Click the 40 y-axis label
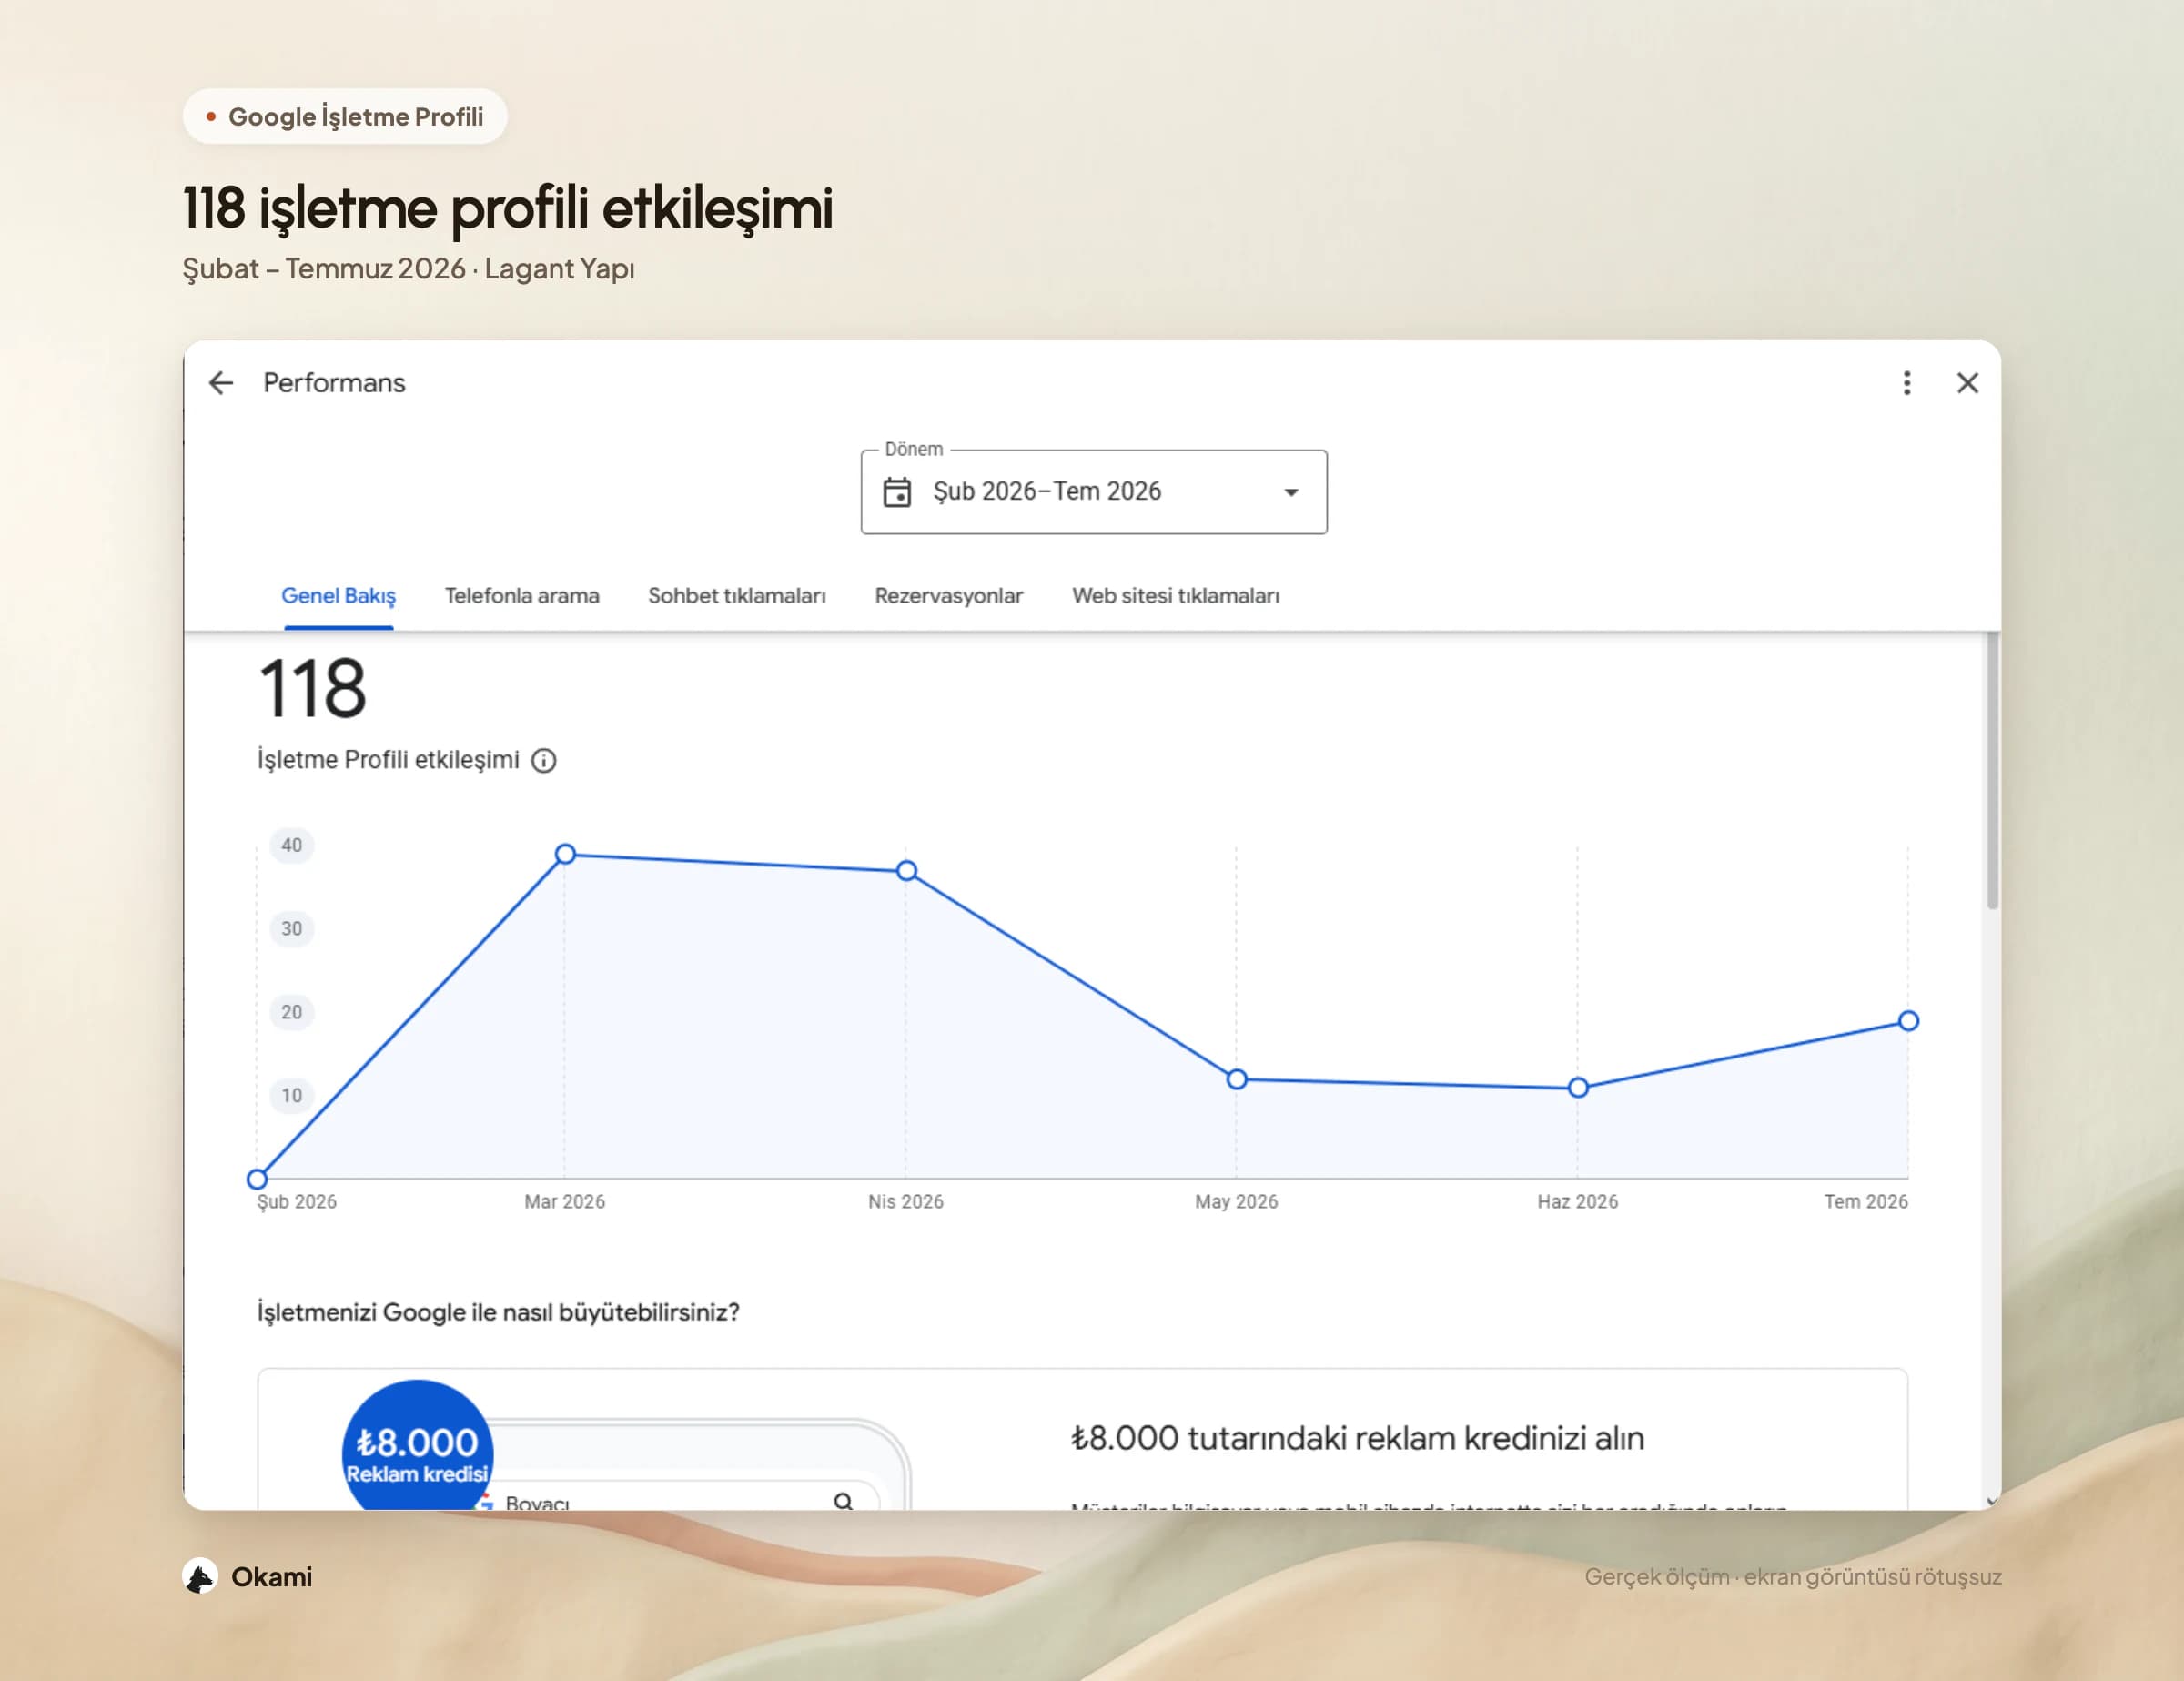The width and height of the screenshot is (2184, 1681). [x=291, y=846]
